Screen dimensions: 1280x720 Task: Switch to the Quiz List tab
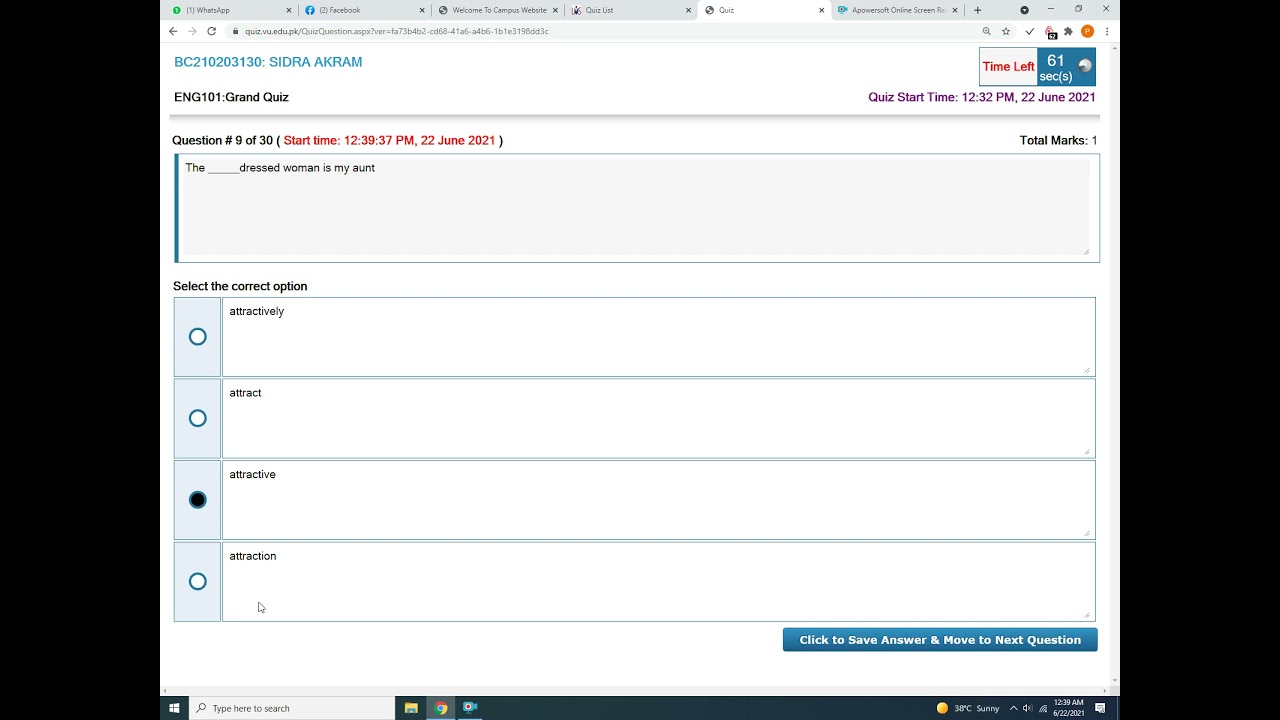(x=630, y=10)
